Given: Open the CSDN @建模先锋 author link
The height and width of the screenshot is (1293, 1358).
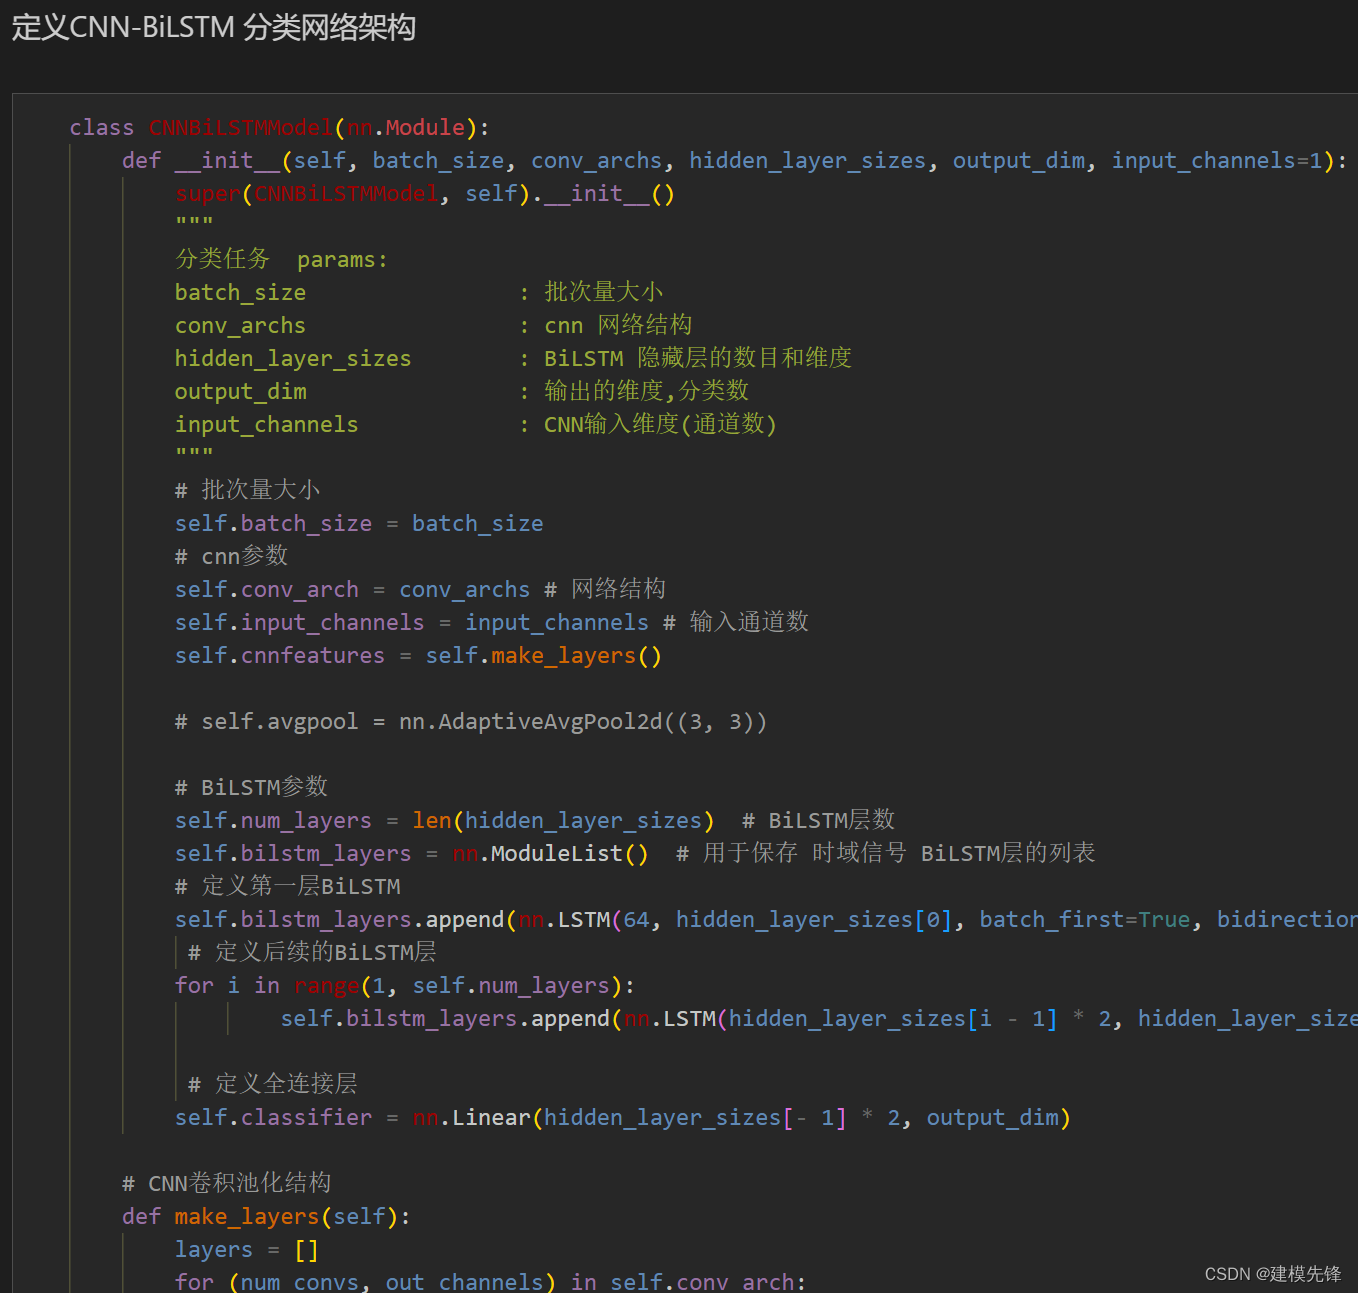Looking at the screenshot, I should pyautogui.click(x=1272, y=1274).
